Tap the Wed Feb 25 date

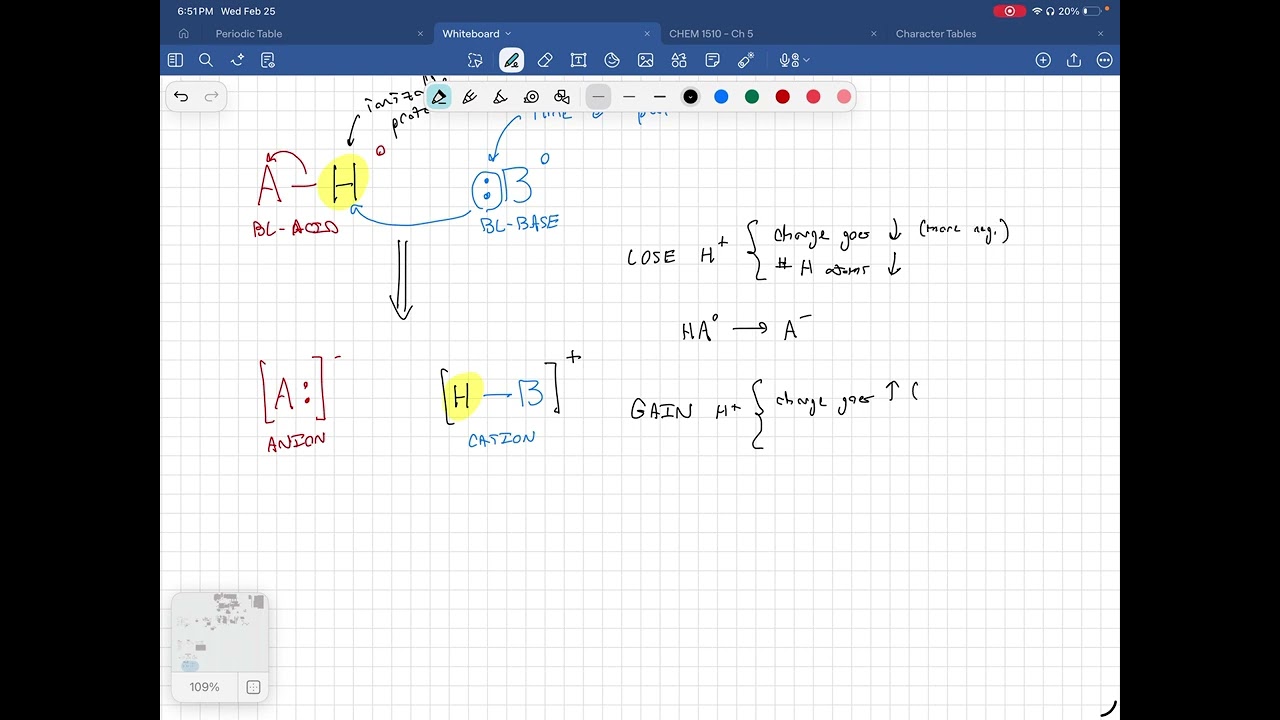248,11
